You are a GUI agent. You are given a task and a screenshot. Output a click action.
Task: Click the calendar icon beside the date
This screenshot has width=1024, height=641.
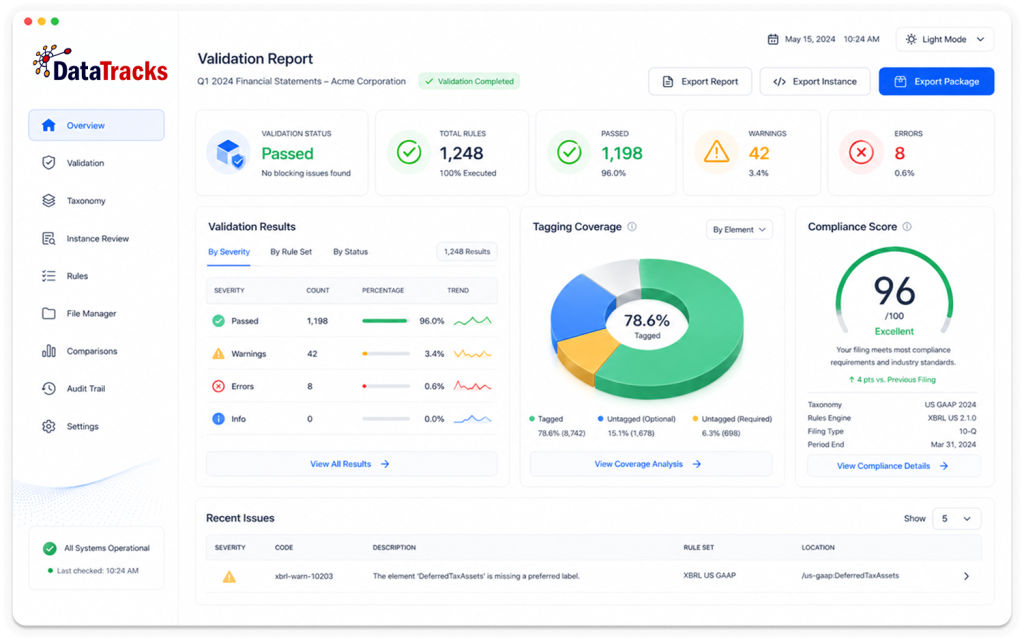773,39
